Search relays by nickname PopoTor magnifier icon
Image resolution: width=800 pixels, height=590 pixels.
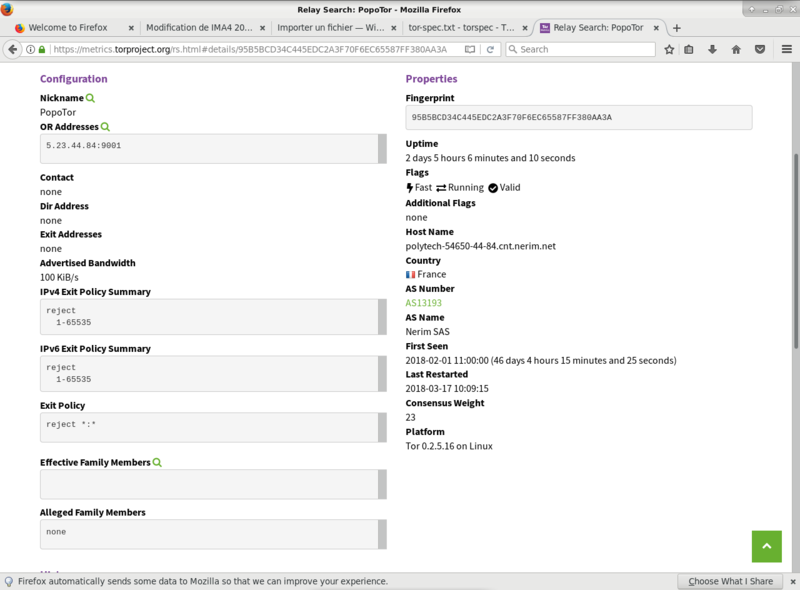click(x=90, y=97)
